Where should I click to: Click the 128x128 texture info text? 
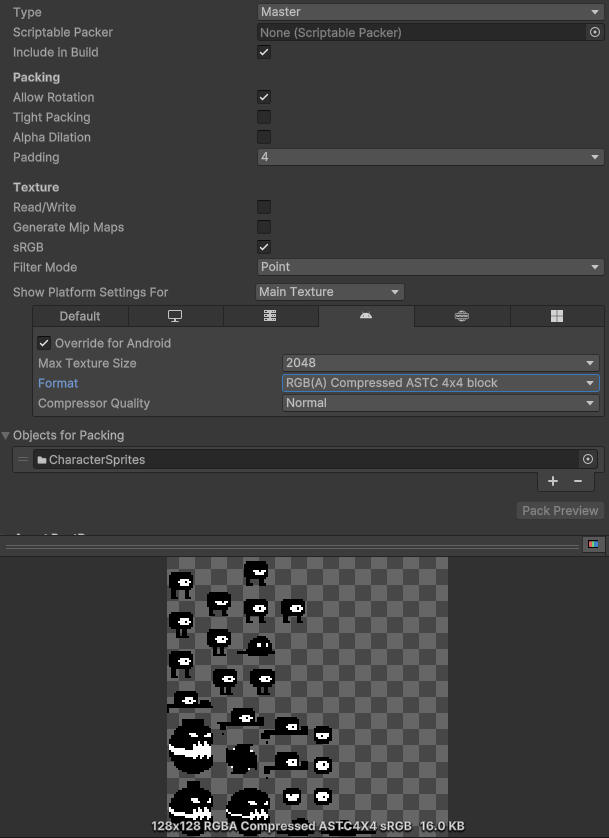(308, 826)
